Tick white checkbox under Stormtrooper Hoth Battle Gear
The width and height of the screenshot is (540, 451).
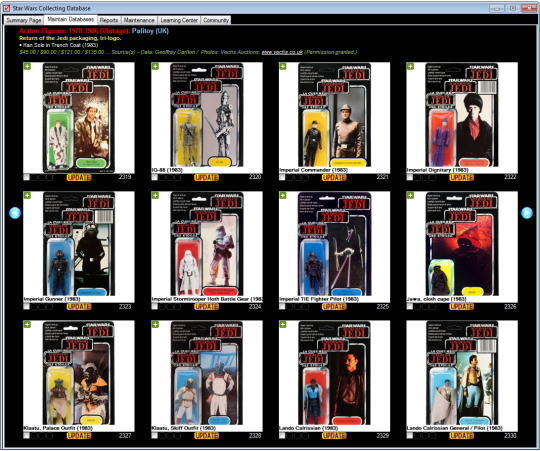tap(155, 306)
